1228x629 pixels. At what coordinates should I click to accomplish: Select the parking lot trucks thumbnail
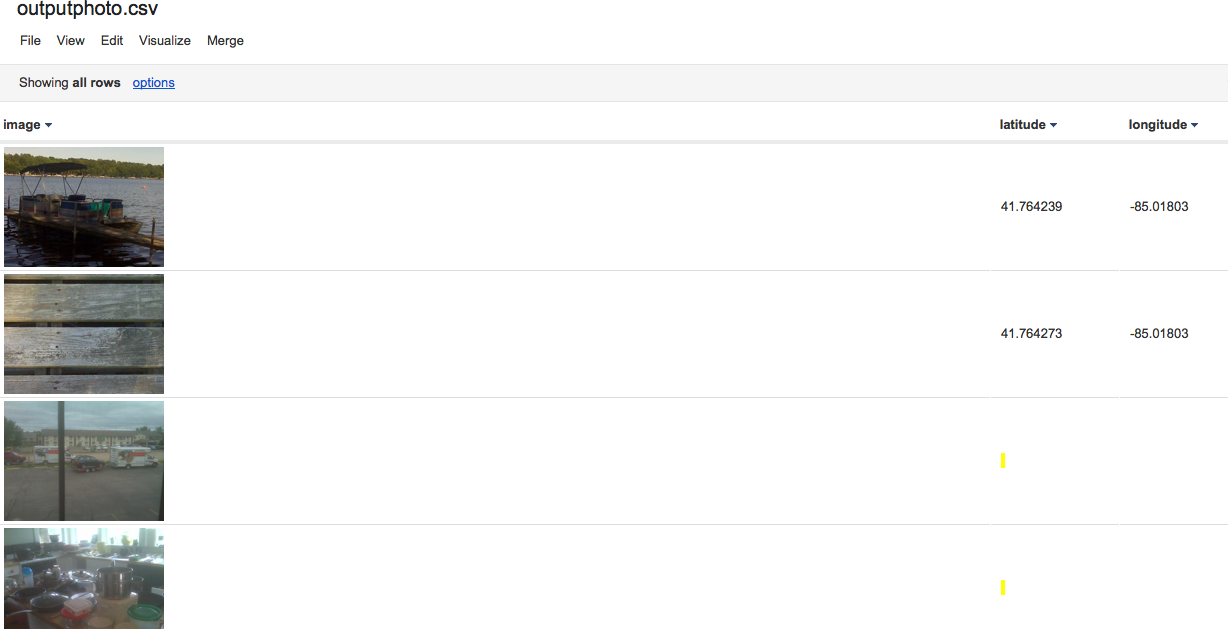coord(84,461)
